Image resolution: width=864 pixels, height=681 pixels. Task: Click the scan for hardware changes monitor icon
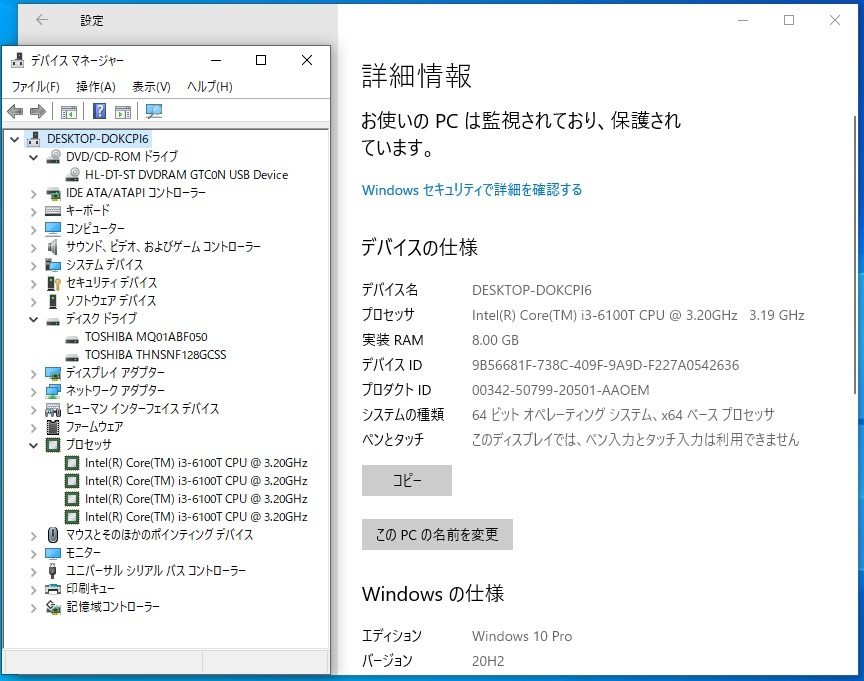point(154,111)
